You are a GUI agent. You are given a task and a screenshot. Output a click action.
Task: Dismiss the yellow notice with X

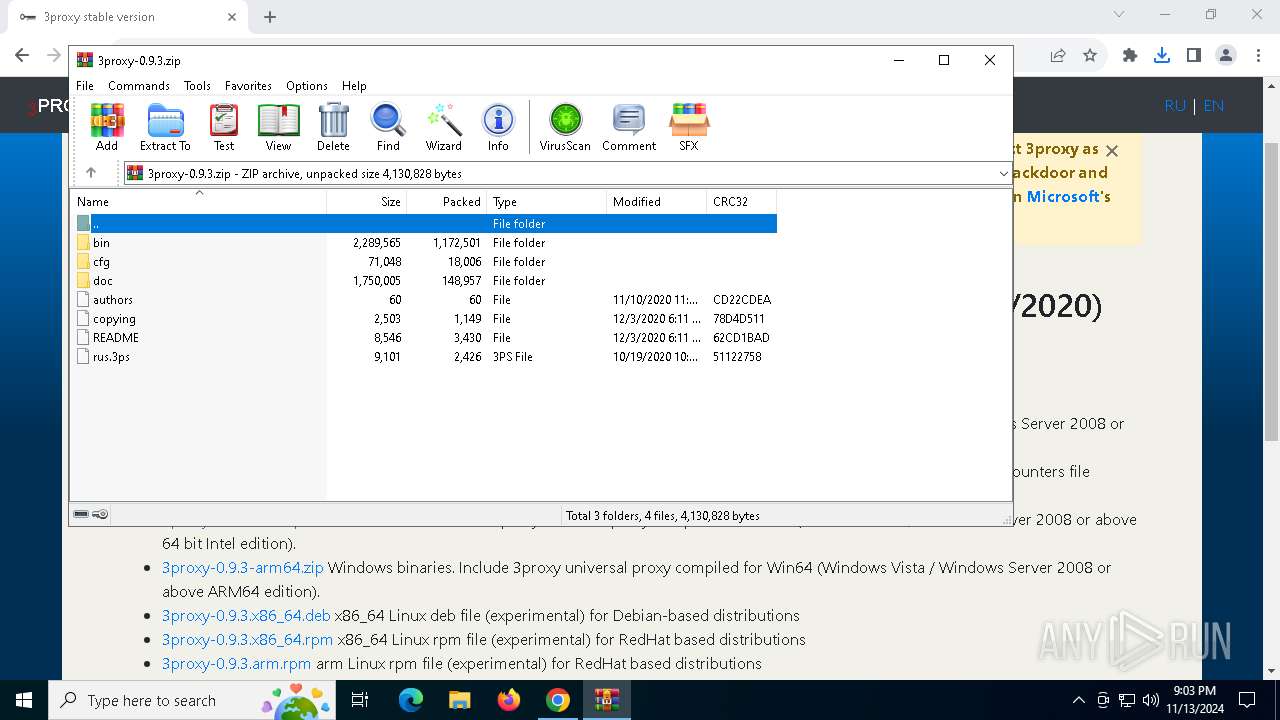point(1111,150)
